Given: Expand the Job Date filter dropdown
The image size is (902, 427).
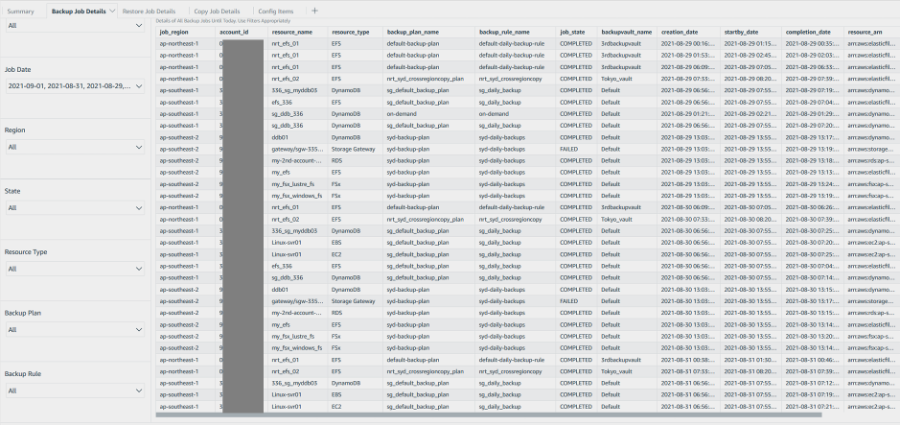Looking at the screenshot, I should (74, 87).
